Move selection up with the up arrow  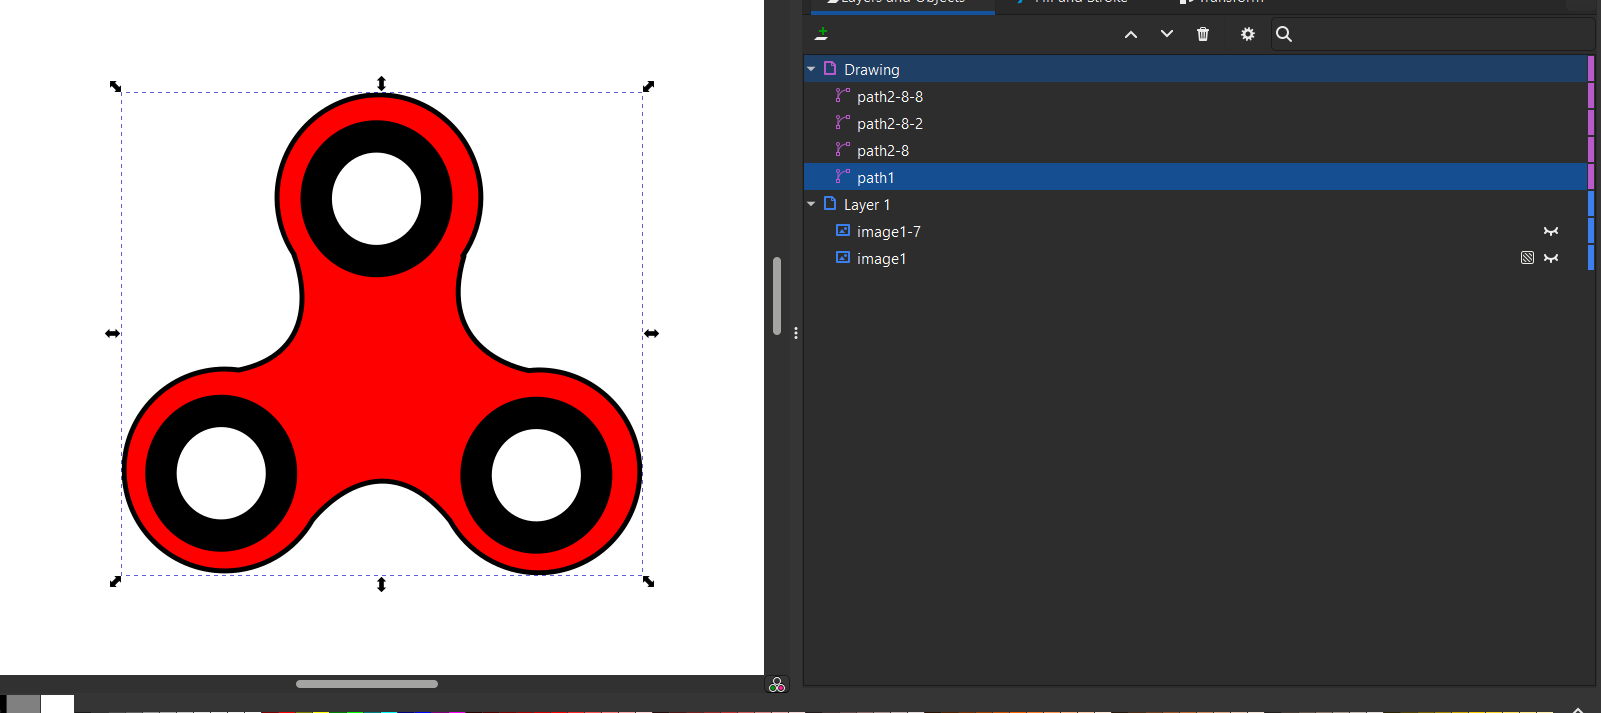click(1131, 34)
